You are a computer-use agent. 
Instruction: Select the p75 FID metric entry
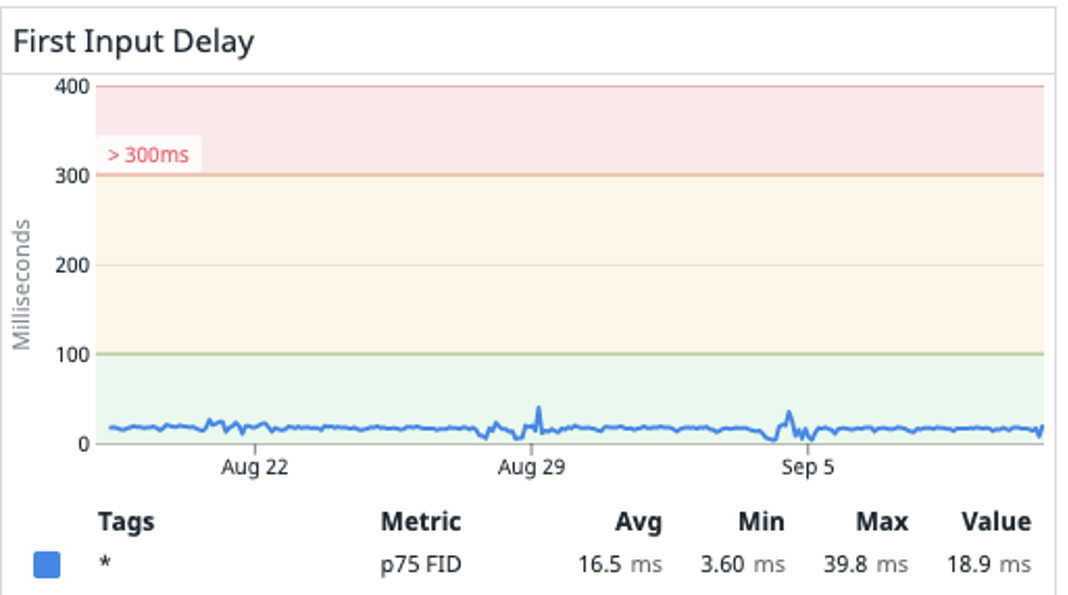[x=421, y=565]
